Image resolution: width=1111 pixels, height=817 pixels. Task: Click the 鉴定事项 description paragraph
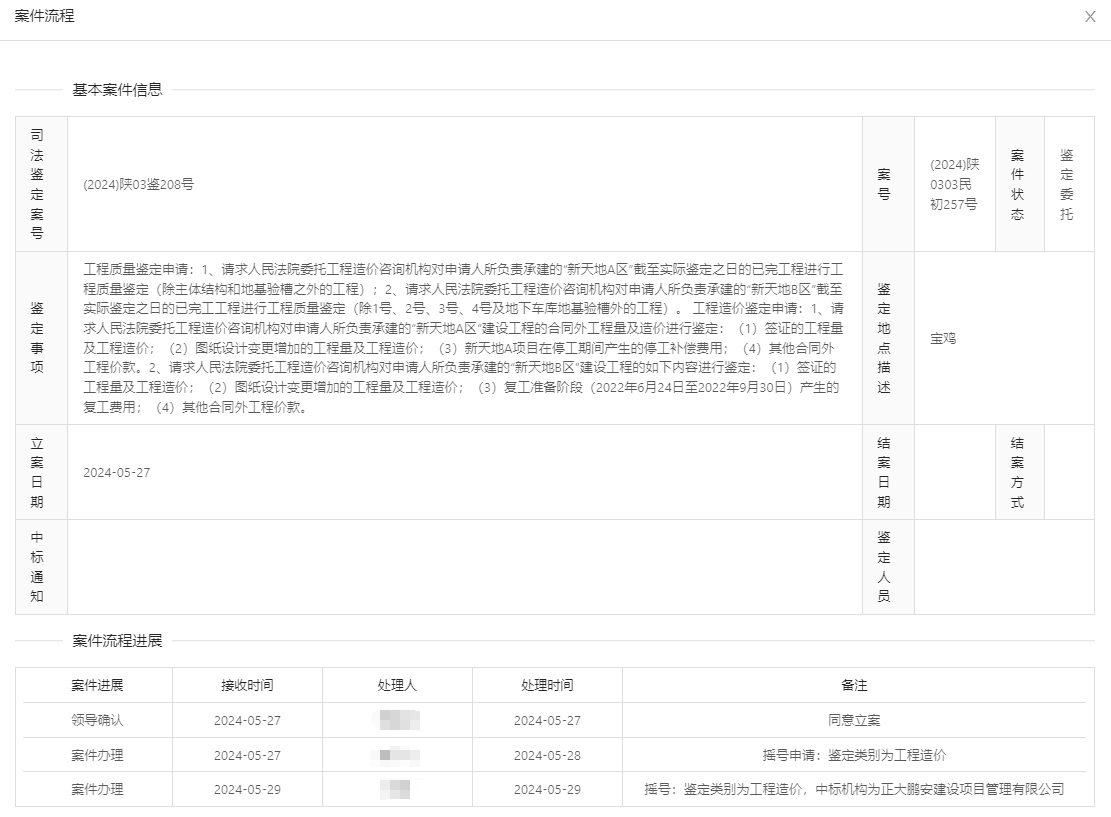coord(464,338)
